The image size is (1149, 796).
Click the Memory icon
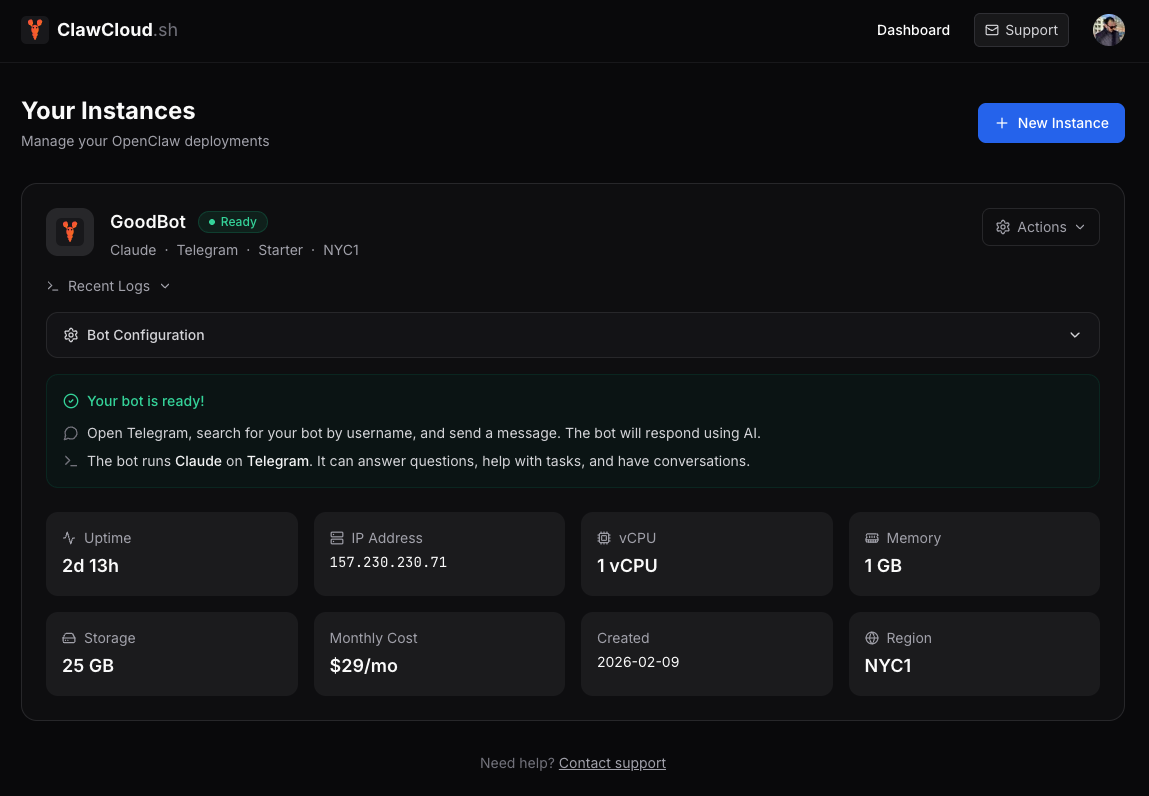coord(873,538)
